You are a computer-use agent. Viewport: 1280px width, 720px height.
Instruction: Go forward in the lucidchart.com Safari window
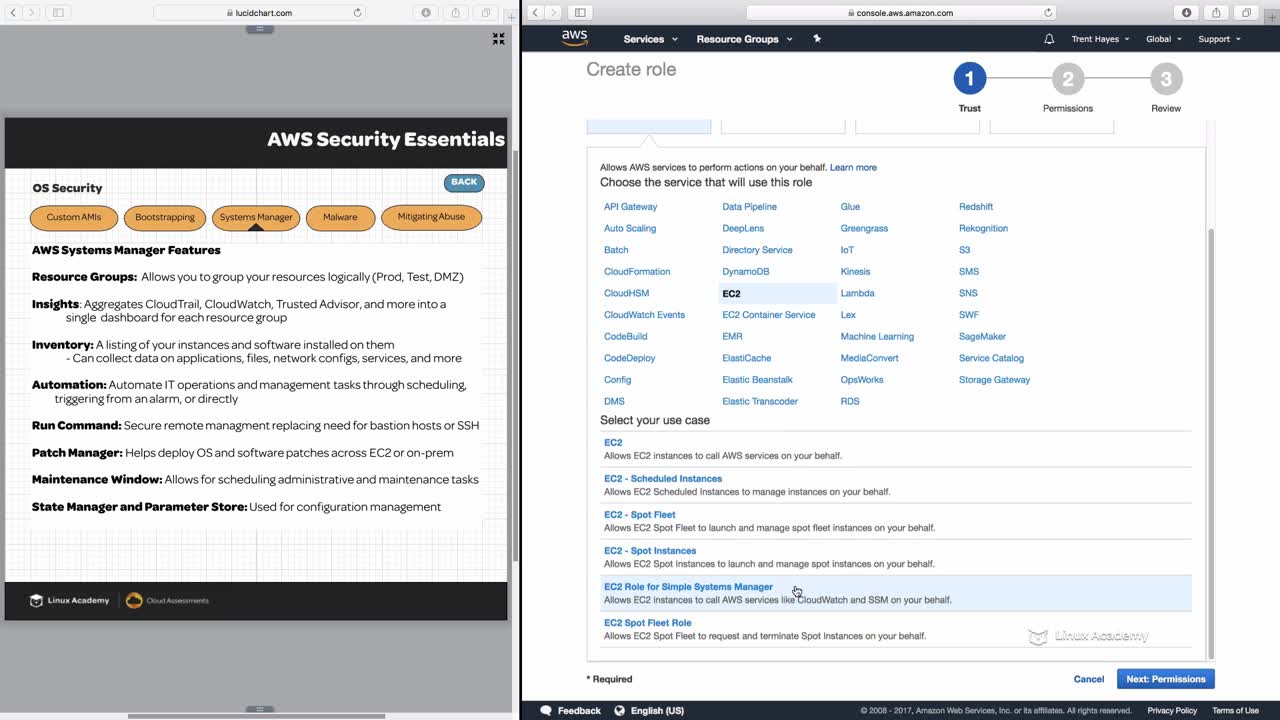point(32,13)
